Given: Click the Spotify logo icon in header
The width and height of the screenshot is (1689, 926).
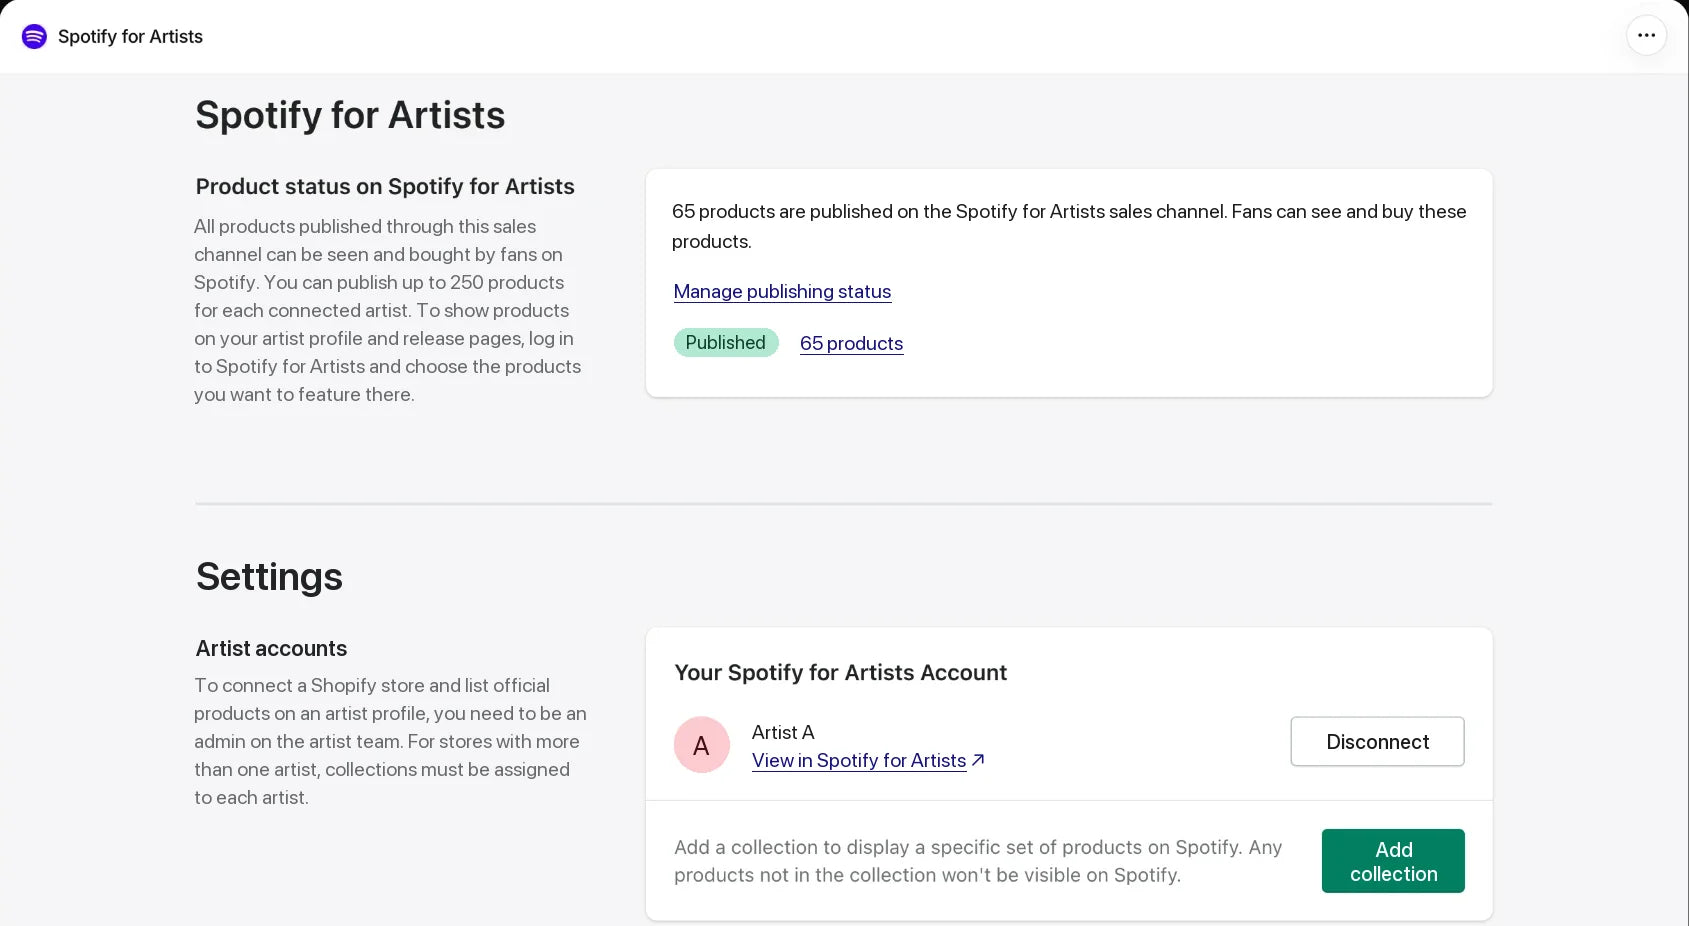Looking at the screenshot, I should coord(34,37).
